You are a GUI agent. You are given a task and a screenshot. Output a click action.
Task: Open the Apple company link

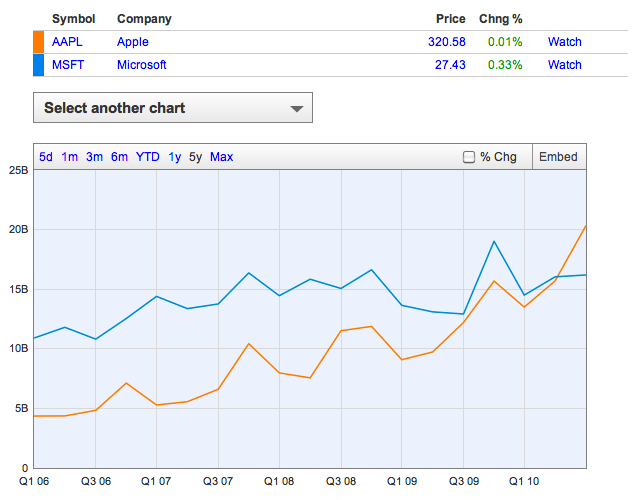pyautogui.click(x=133, y=42)
